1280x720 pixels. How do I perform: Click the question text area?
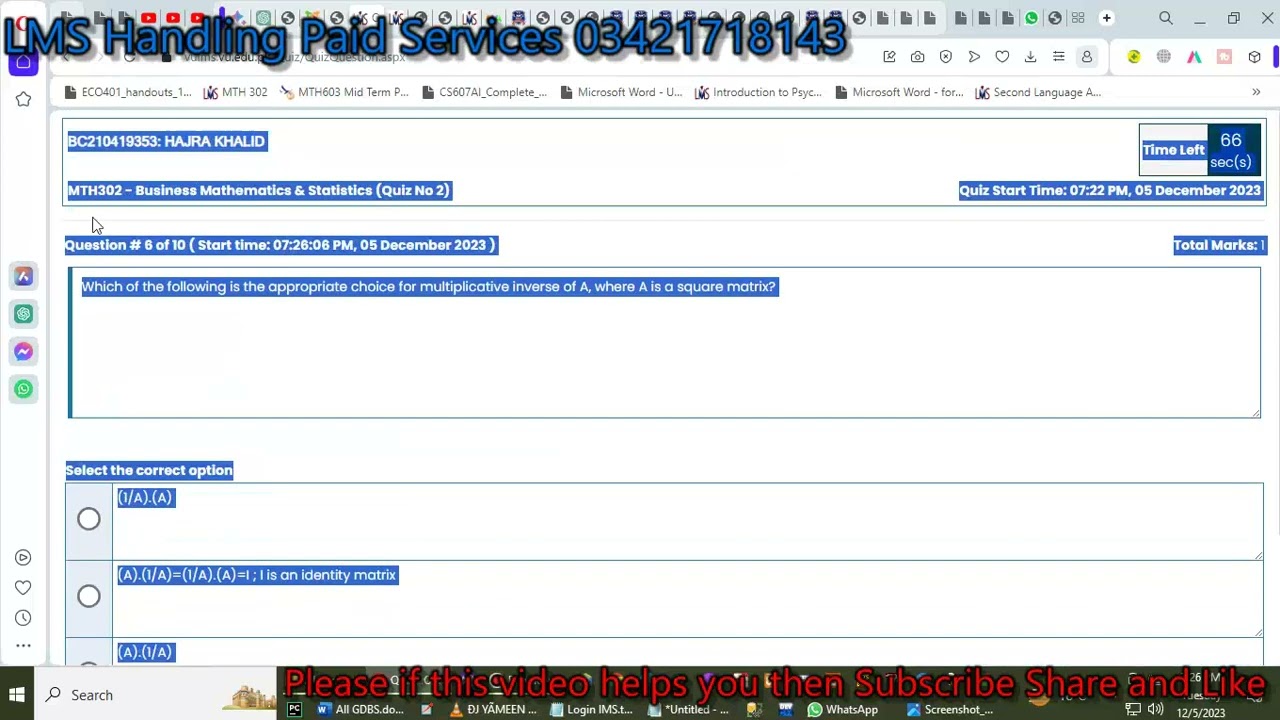click(664, 342)
